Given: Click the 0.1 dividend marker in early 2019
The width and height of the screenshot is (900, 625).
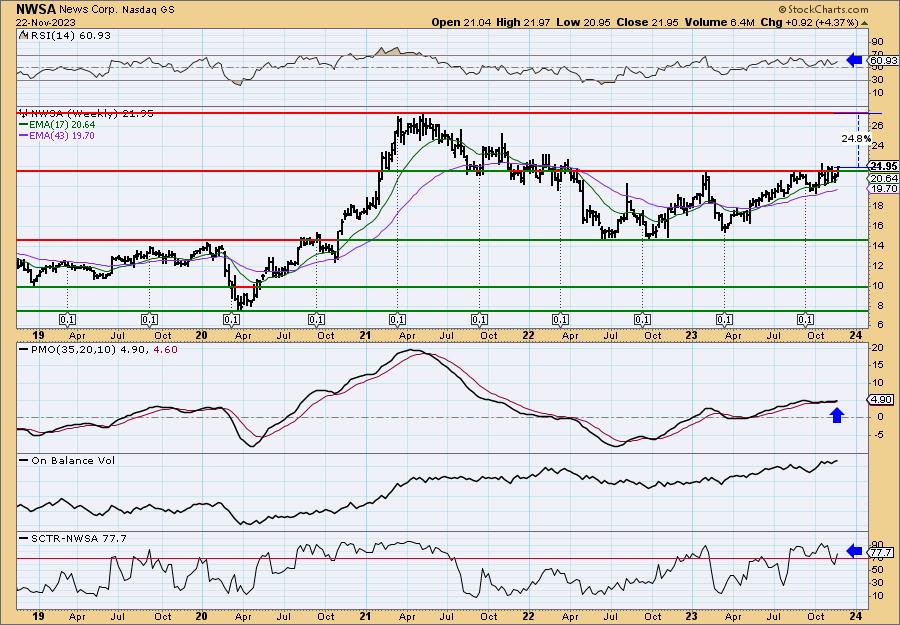Looking at the screenshot, I should (68, 320).
